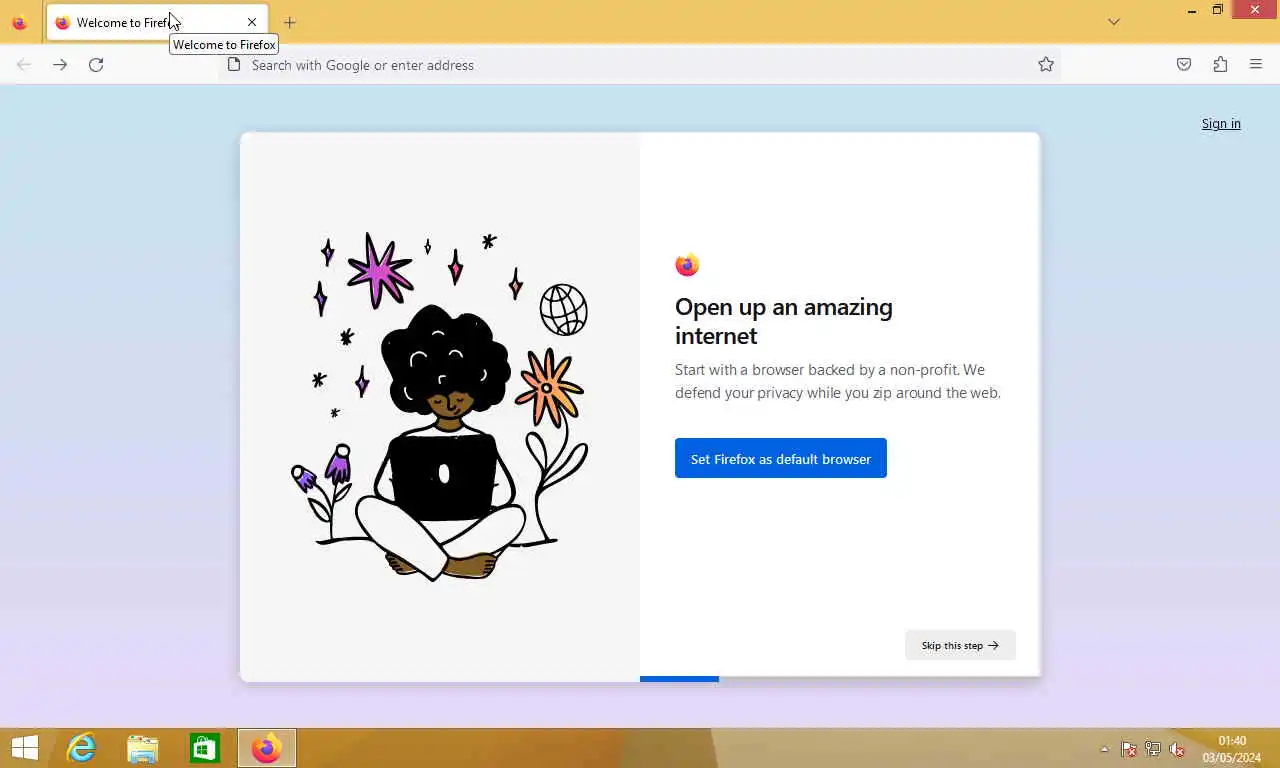Focus the Search with Google address bar
The image size is (1280, 768).
640,65
